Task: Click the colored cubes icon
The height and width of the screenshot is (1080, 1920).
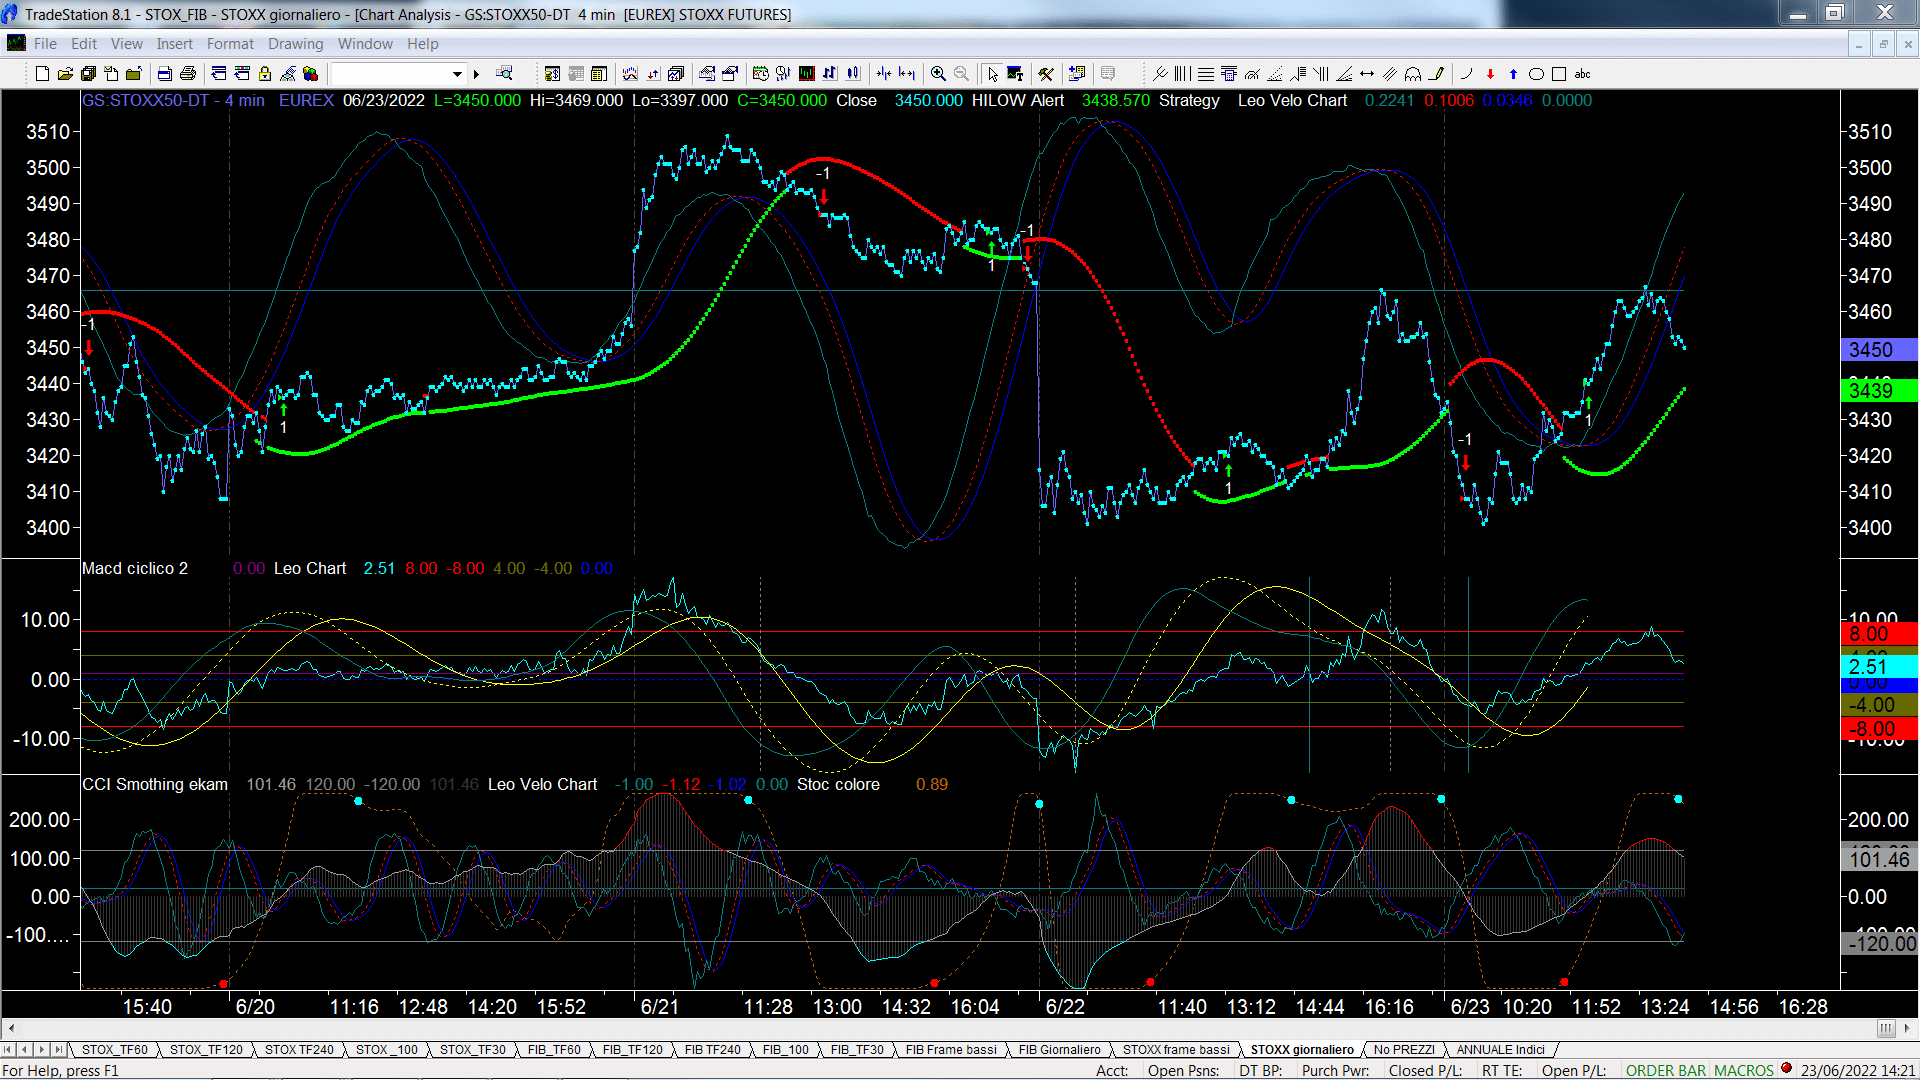Action: click(311, 74)
